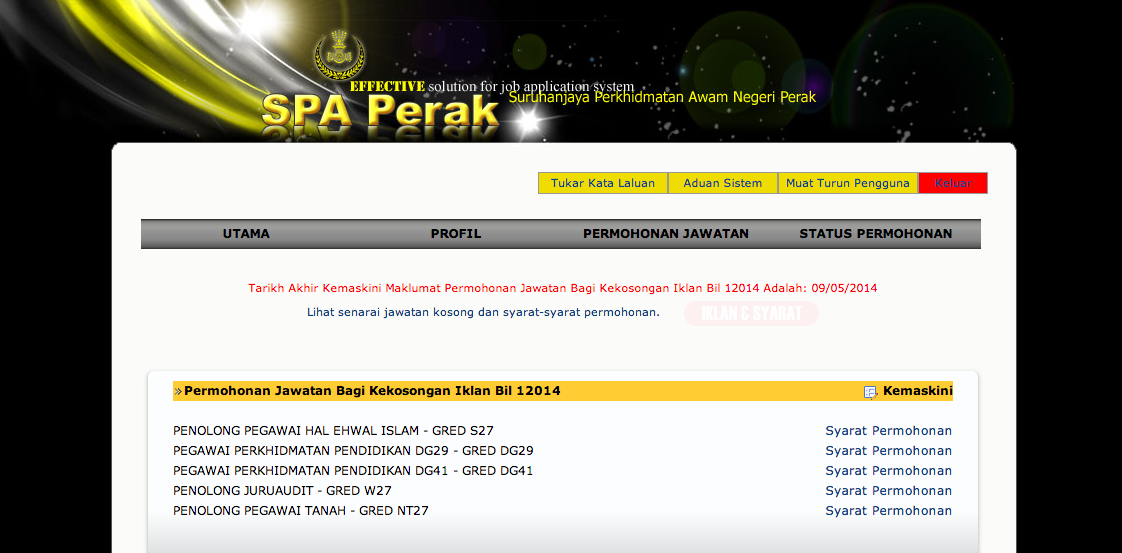The image size is (1122, 553).
Task: Open Syarat Permohonan for Hal Ehwal Islam S27
Action: [889, 431]
